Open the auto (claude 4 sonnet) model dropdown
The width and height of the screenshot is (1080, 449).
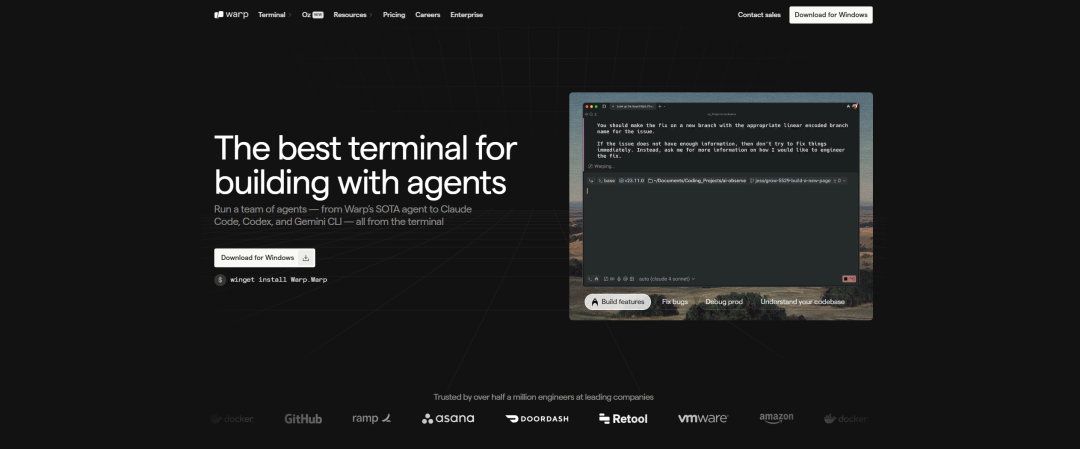click(667, 279)
